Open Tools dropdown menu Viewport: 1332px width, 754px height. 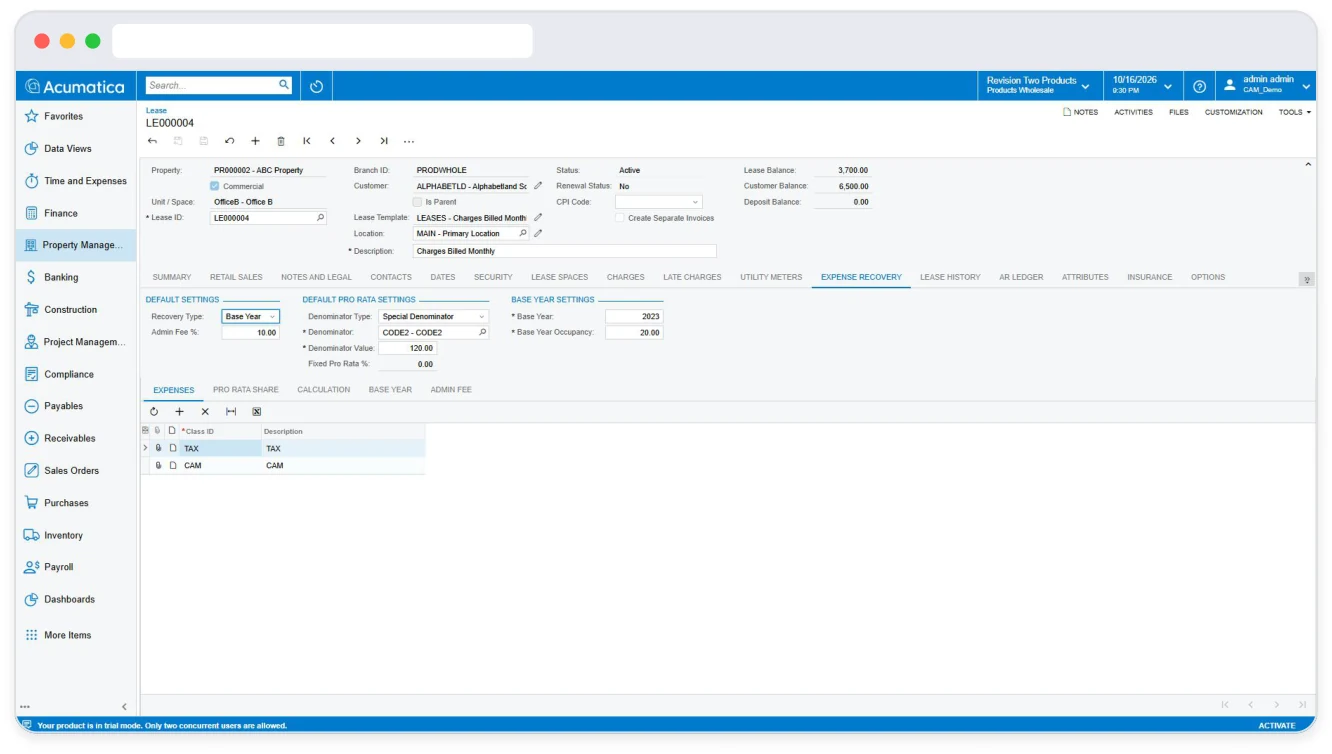coord(1295,112)
